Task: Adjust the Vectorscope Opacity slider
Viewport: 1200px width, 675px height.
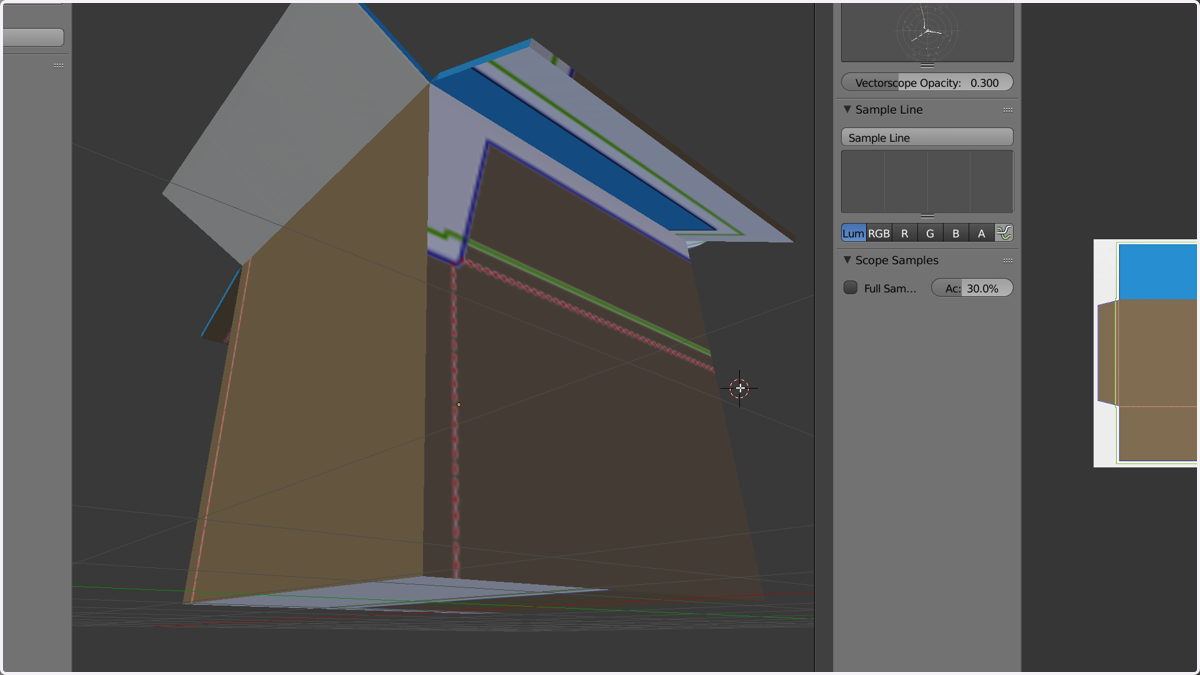Action: click(x=927, y=83)
